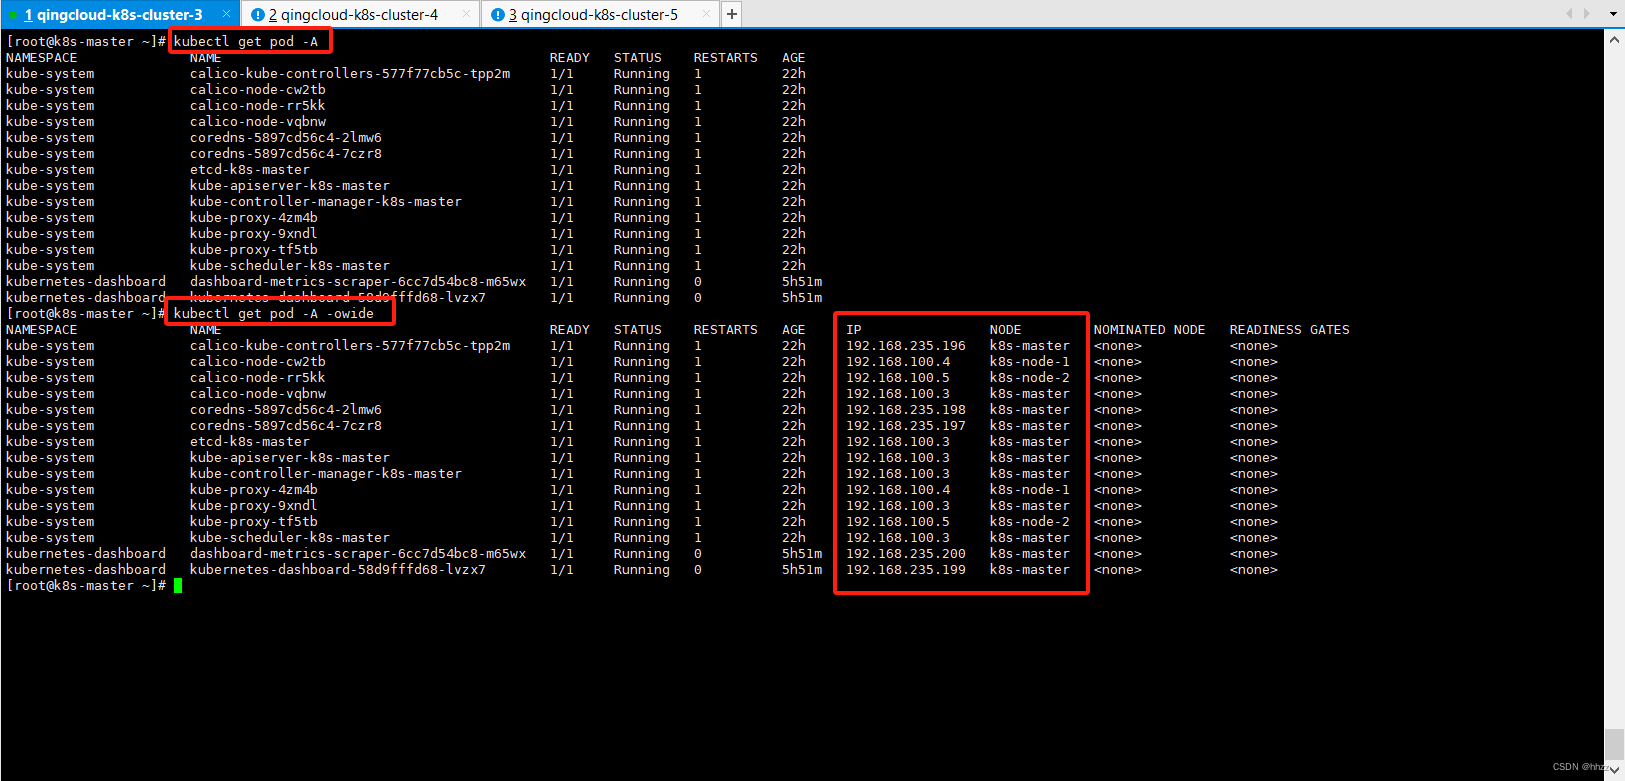Click 192.168.100.5 in the calico-node-rr5kk row
Screen dimensions: 1625x781
(898, 378)
